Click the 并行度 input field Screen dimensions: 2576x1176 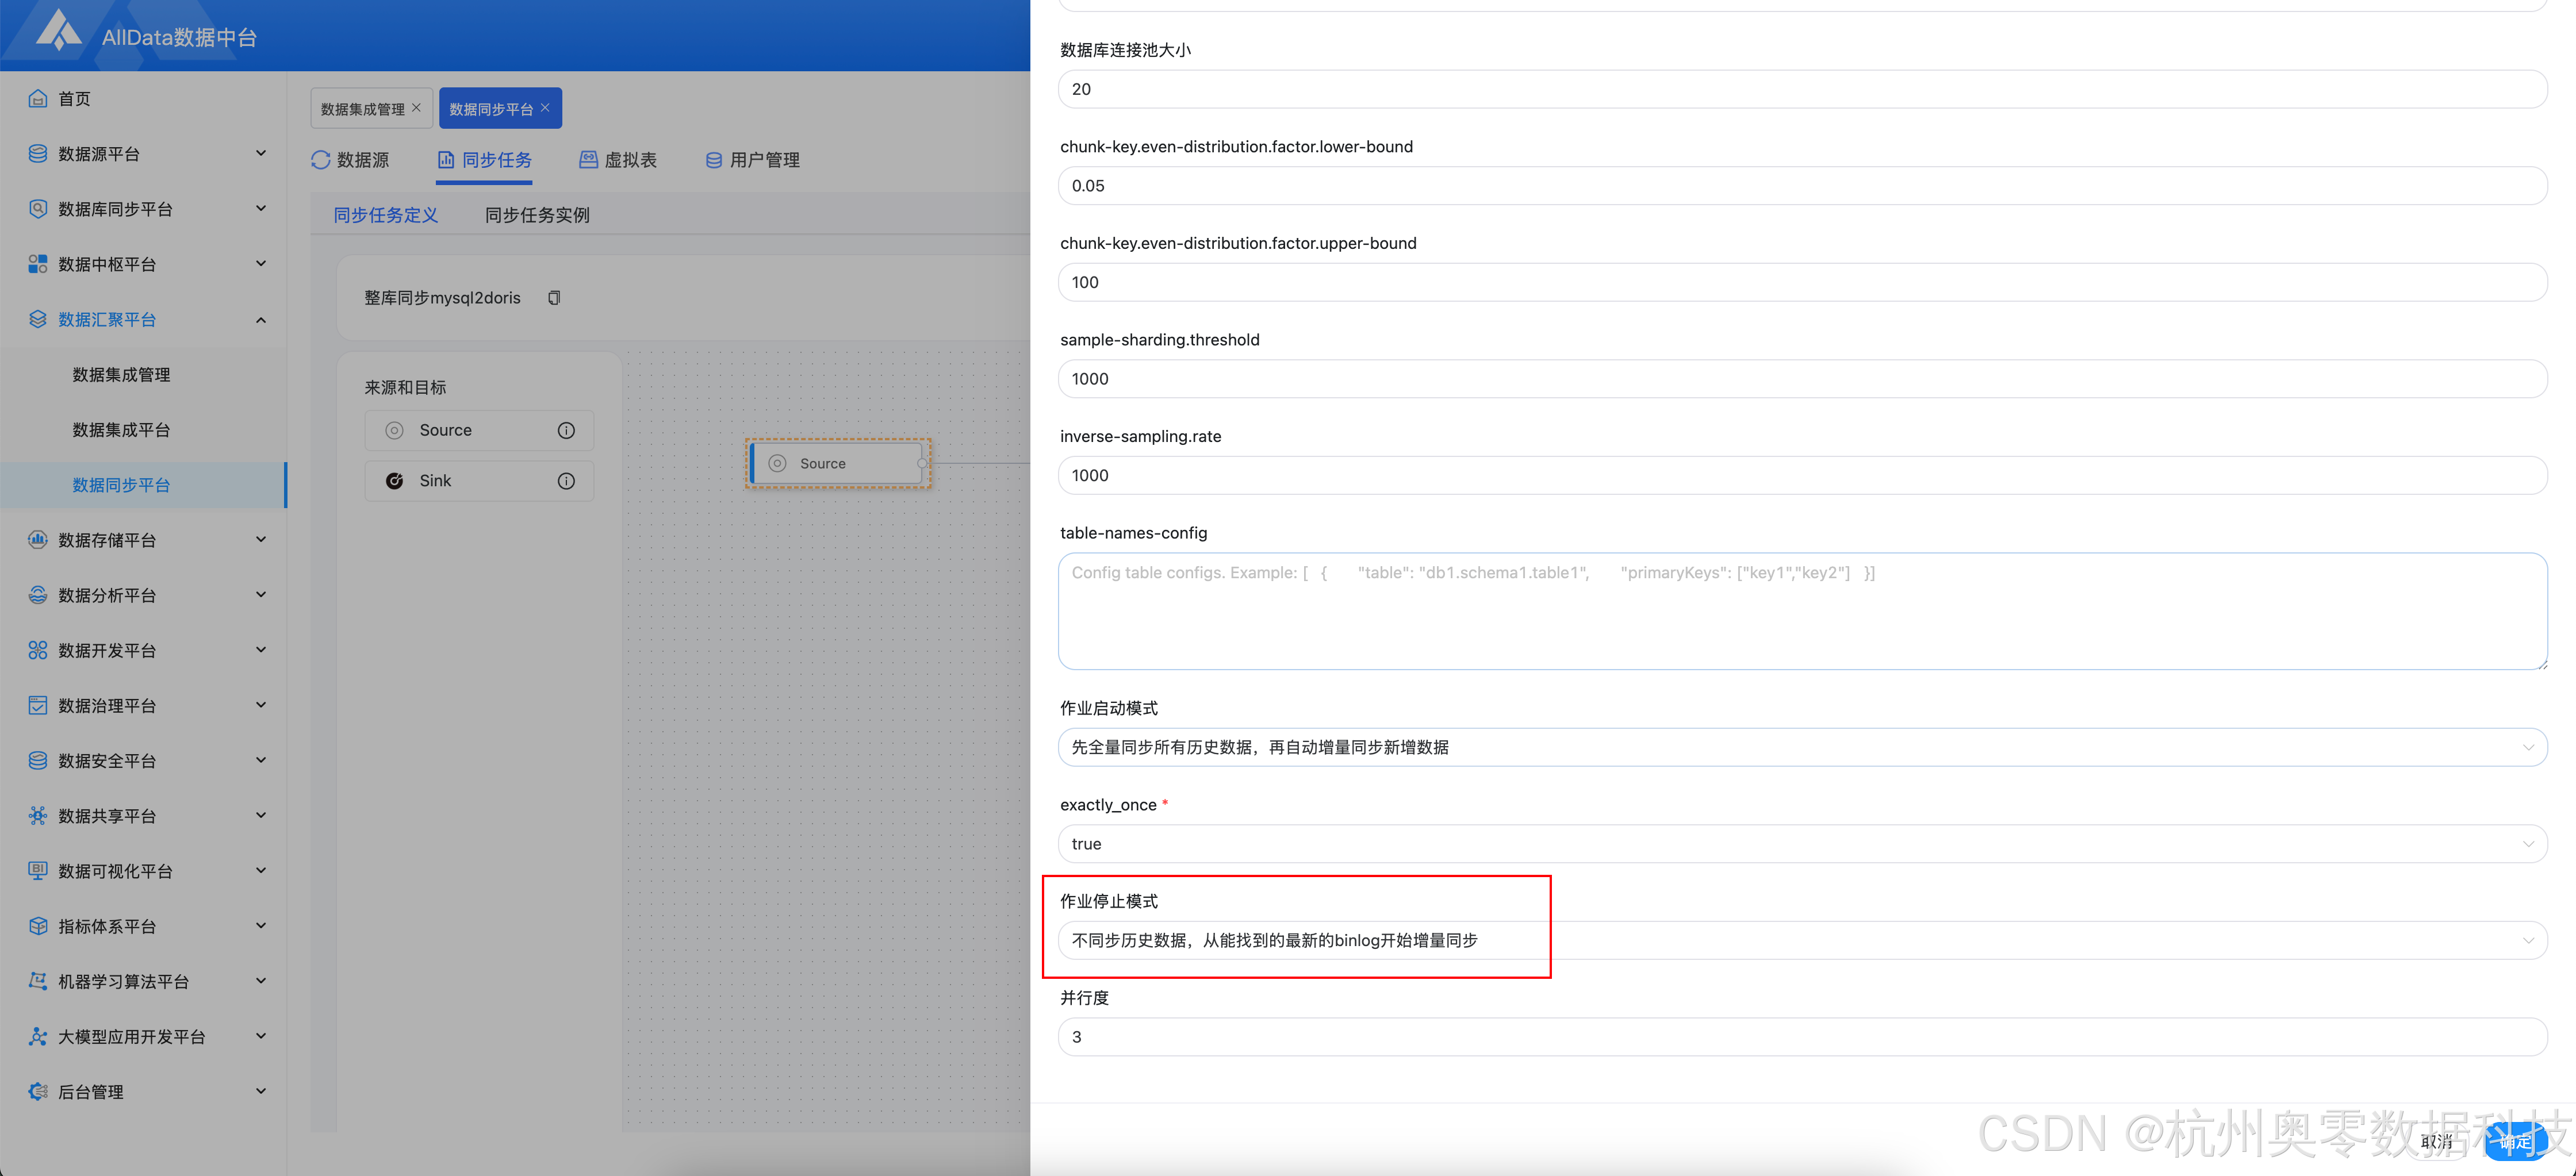pyautogui.click(x=1801, y=1037)
